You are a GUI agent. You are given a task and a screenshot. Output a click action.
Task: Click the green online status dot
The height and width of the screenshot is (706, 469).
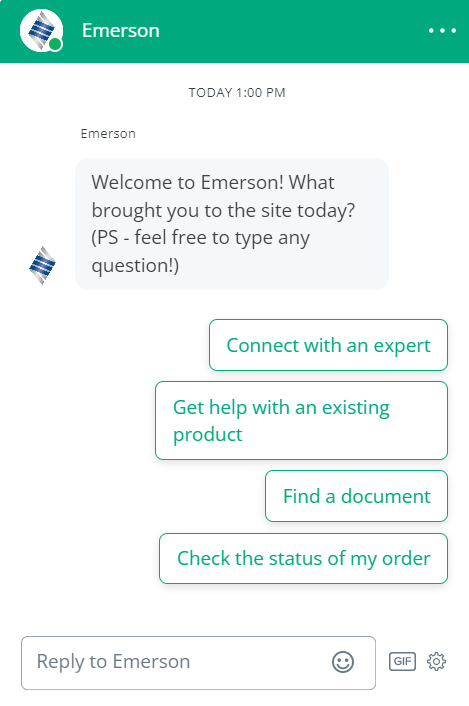[x=55, y=45]
